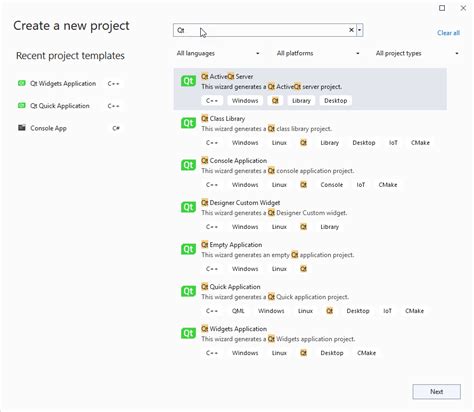Click the Console tag on Console Application
Screen dimensions: 474x412
click(332, 185)
